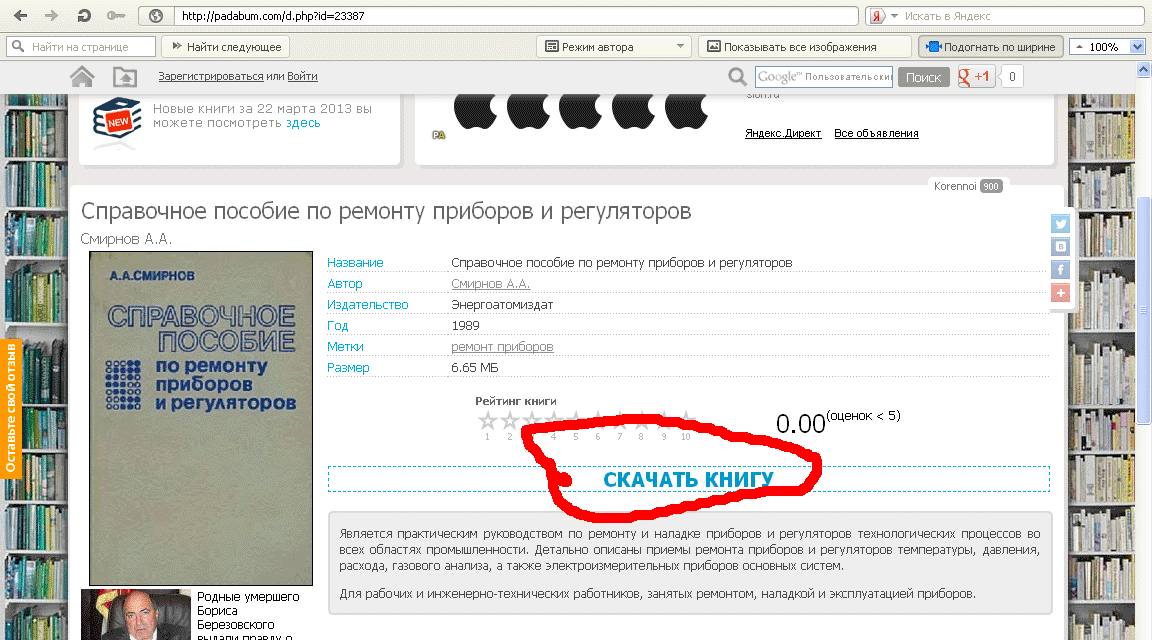This screenshot has height=640, width=1152.
Task: Click the 'Найти на странице' field
Action: pos(82,47)
